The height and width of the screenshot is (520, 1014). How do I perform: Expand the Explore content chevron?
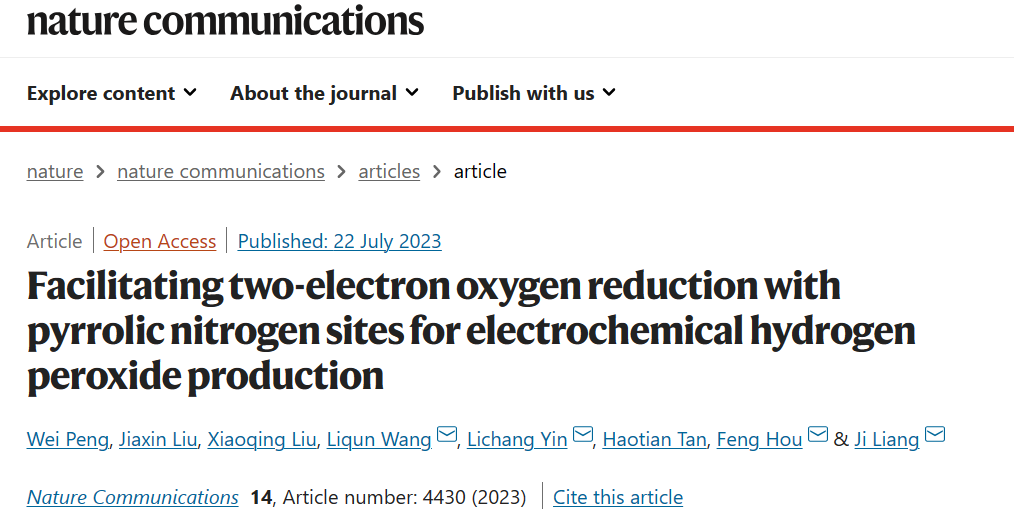[x=190, y=92]
